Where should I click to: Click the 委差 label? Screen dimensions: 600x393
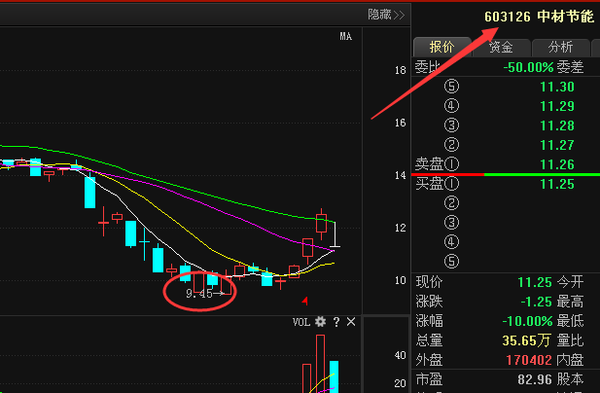click(x=570, y=67)
